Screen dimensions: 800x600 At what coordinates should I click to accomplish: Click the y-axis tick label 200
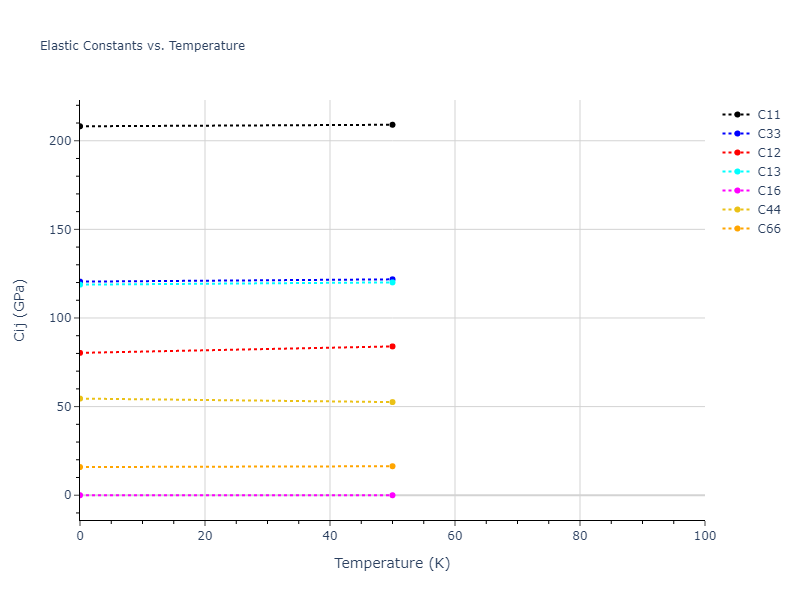(x=60, y=141)
